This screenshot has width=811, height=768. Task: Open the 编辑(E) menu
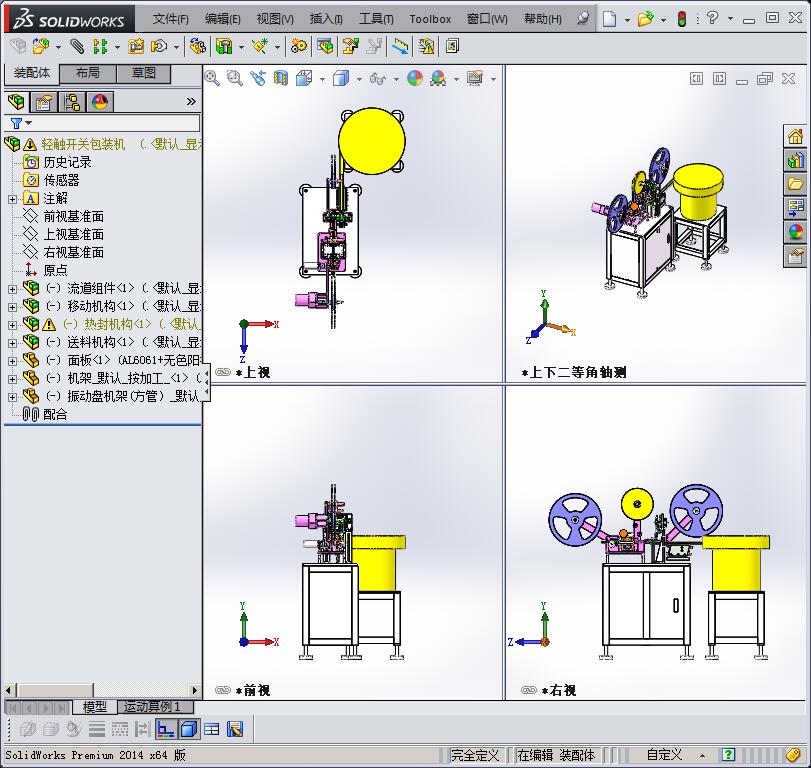222,19
